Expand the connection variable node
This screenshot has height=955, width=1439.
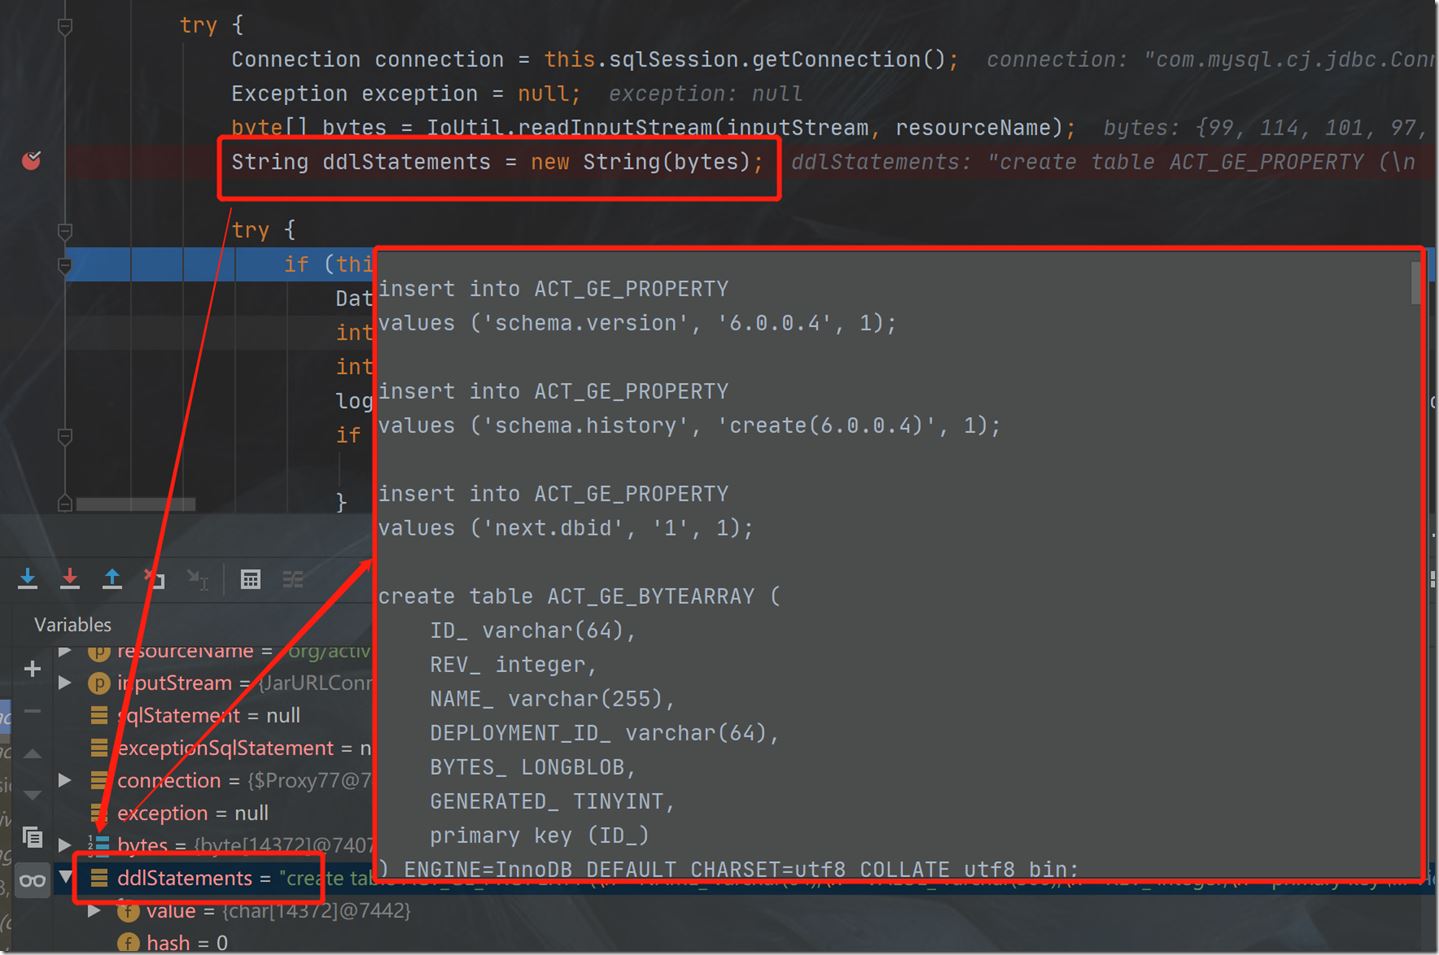click(66, 780)
